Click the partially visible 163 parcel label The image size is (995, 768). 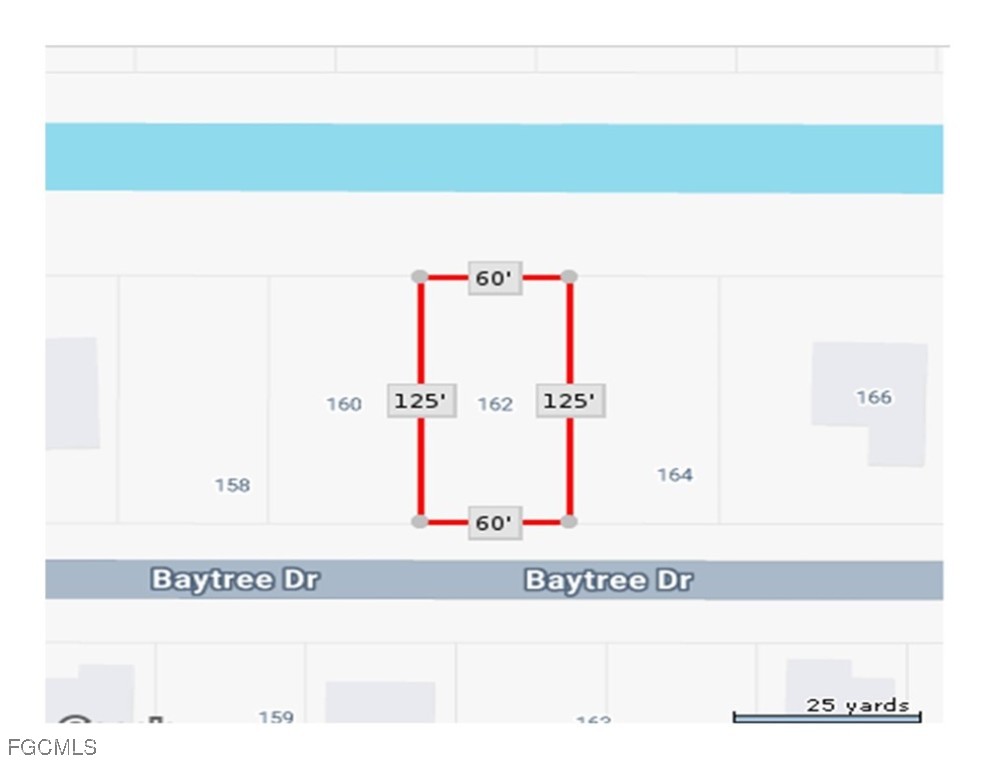[593, 719]
